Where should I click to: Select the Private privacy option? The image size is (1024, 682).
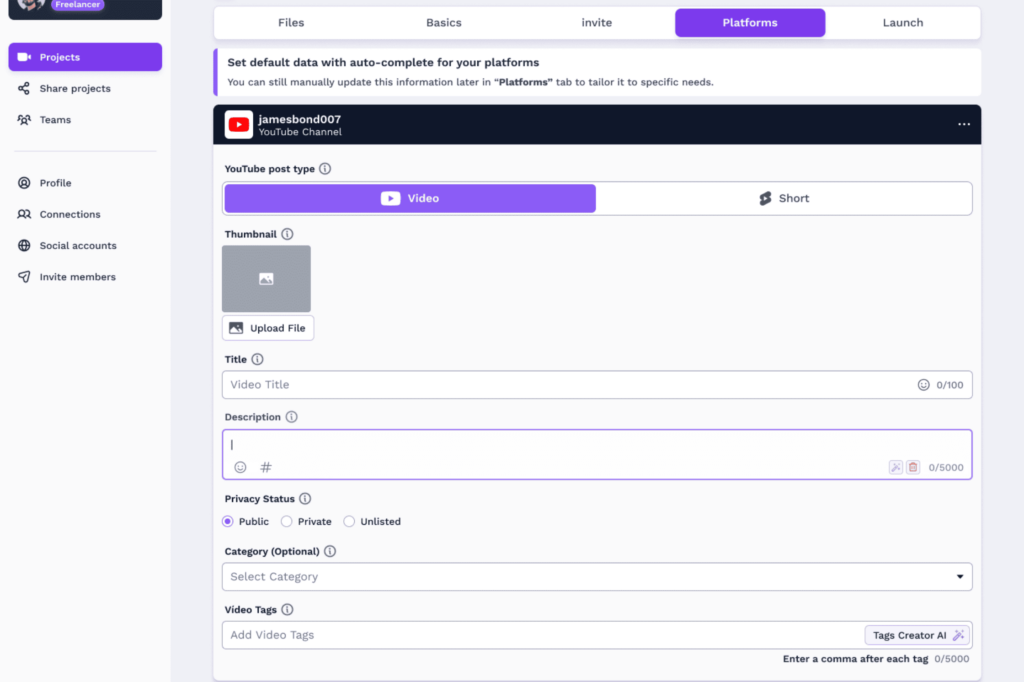coord(285,521)
